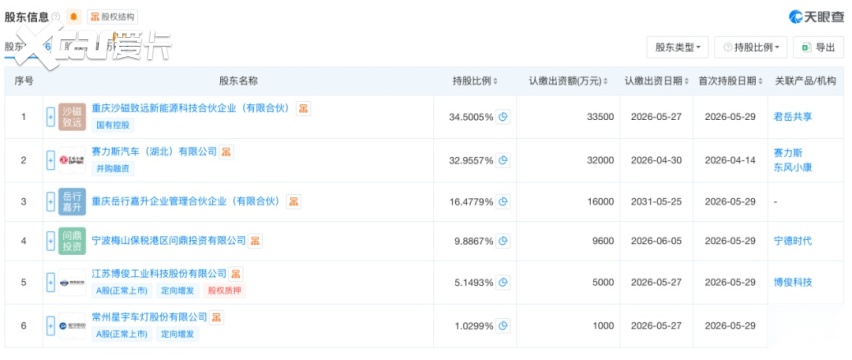Image resolution: width=852 pixels, height=360 pixels.
Task: Click equity structure icon beside 重庆沙磁致远
Action: [303, 108]
